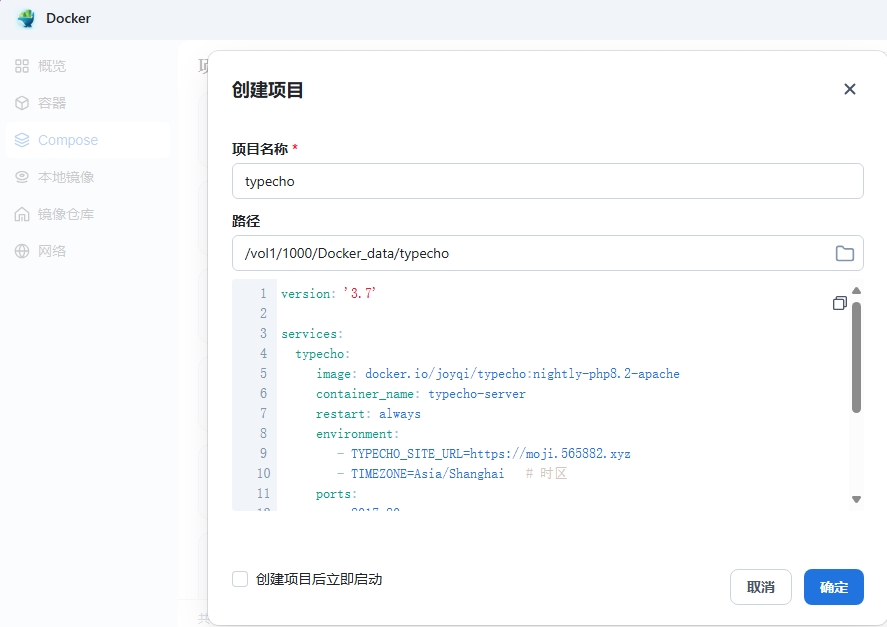The width and height of the screenshot is (887, 627).
Task: Click the # 时区 comment text
Action: [x=546, y=474]
